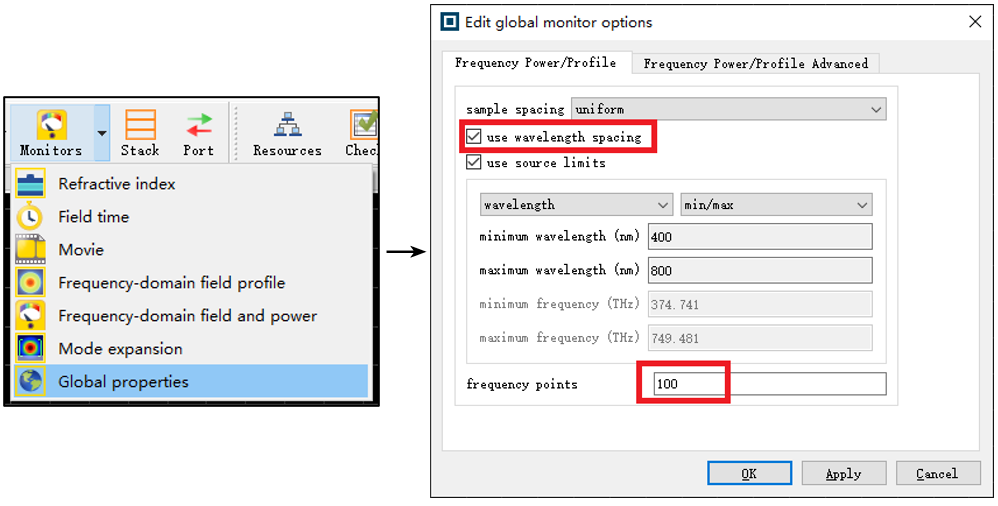Click the Port toolbar icon

pyautogui.click(x=198, y=126)
